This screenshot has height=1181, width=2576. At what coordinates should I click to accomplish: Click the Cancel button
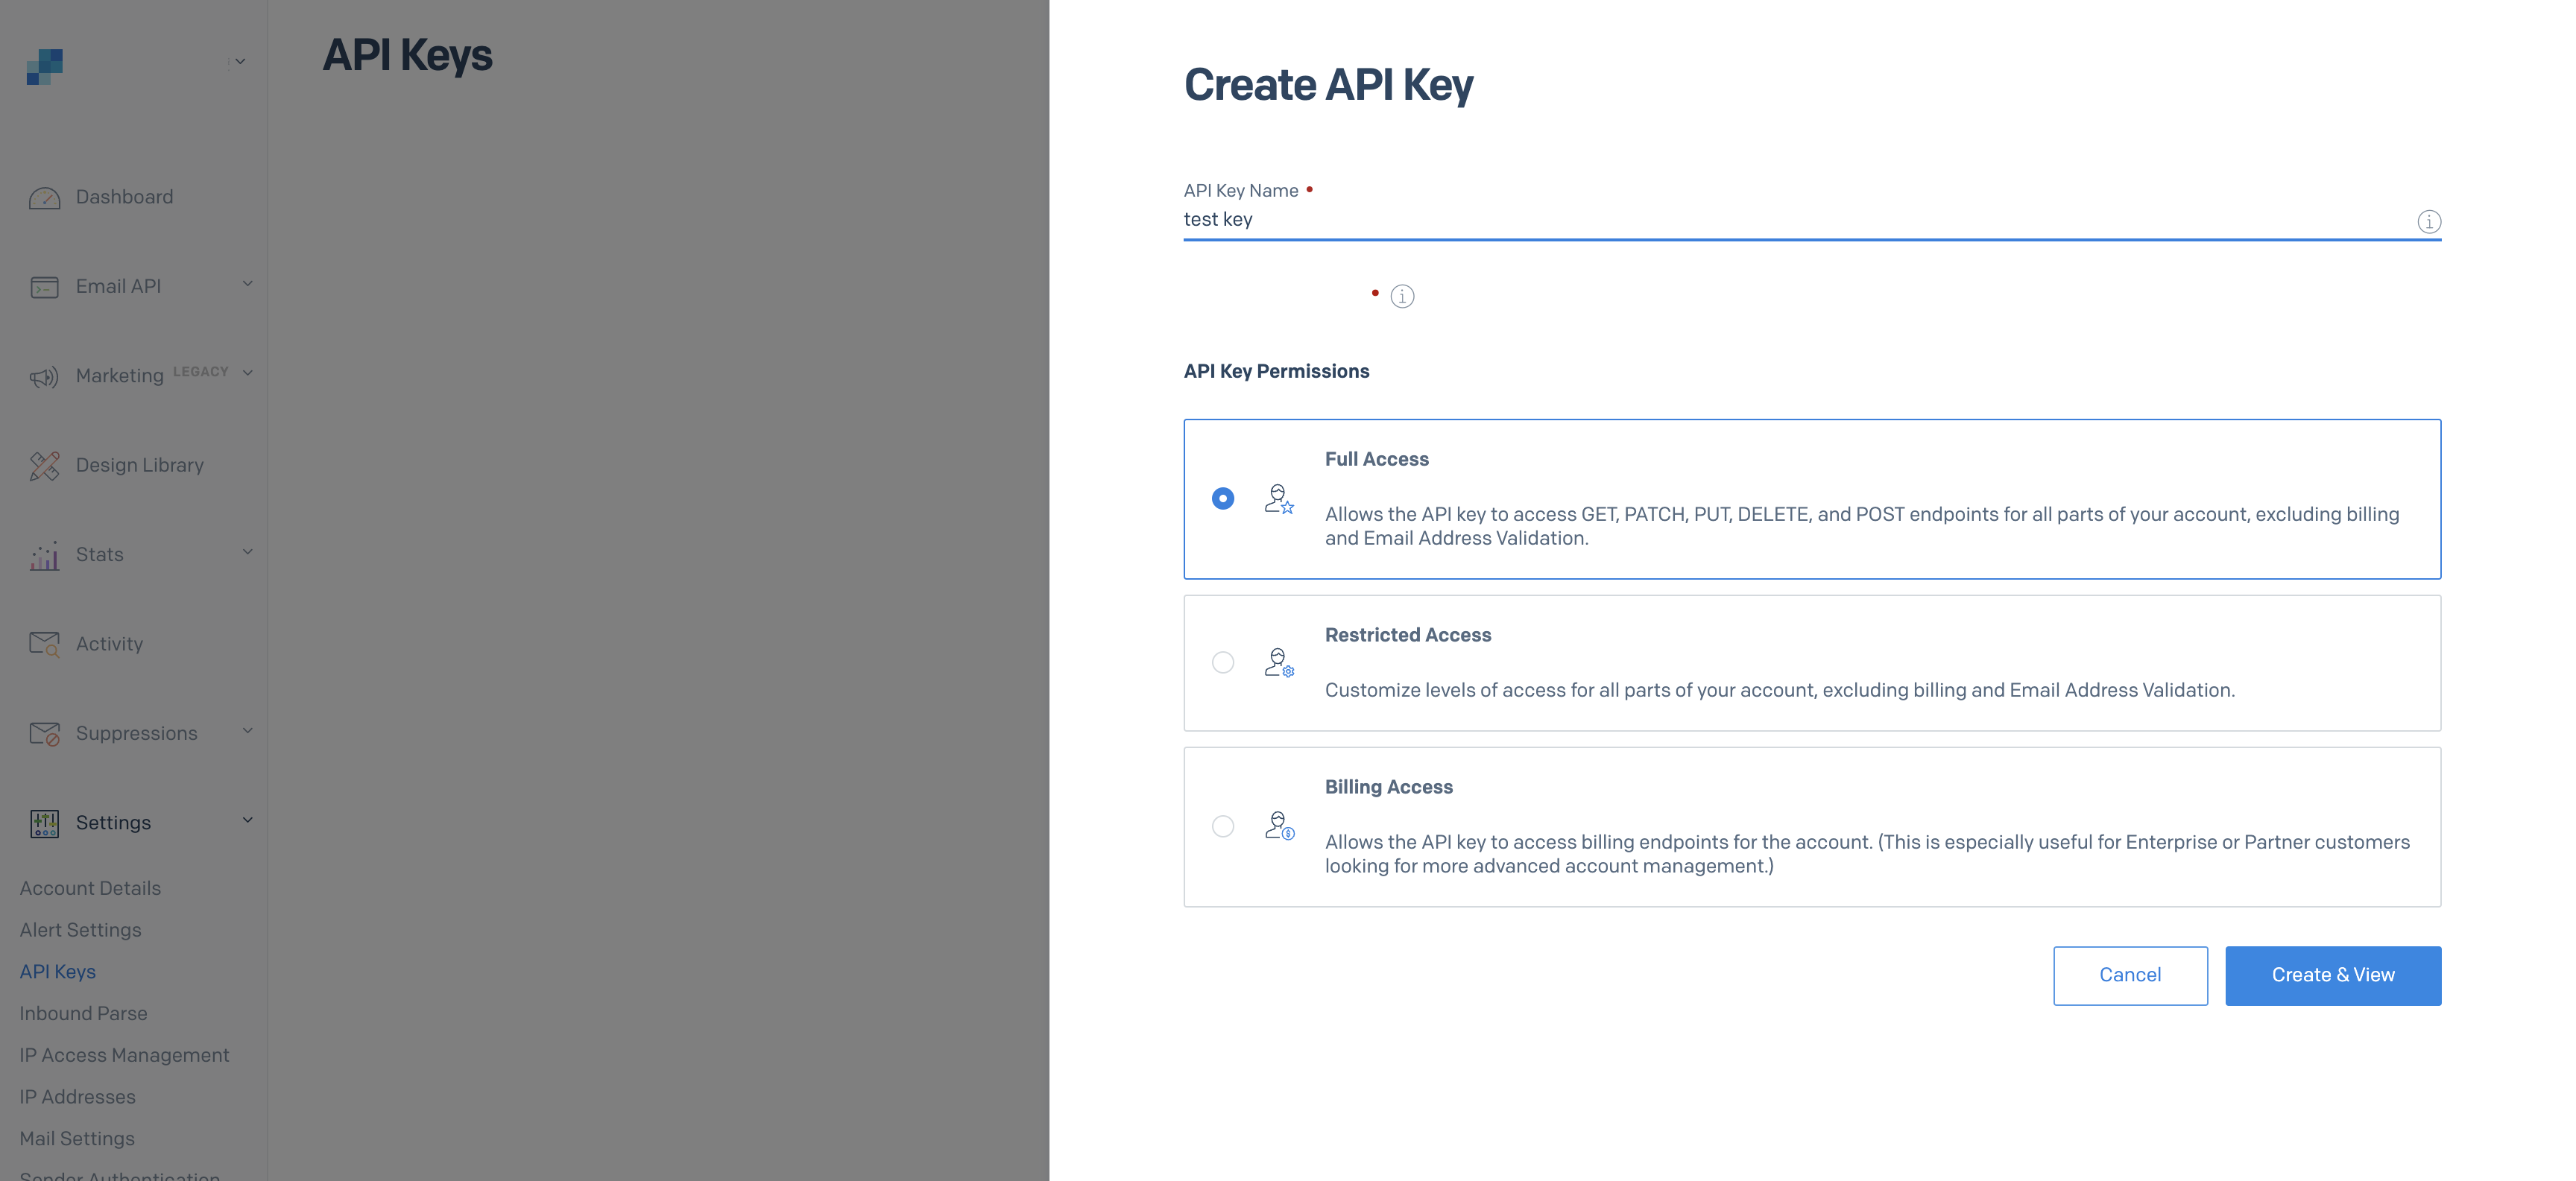2129,975
